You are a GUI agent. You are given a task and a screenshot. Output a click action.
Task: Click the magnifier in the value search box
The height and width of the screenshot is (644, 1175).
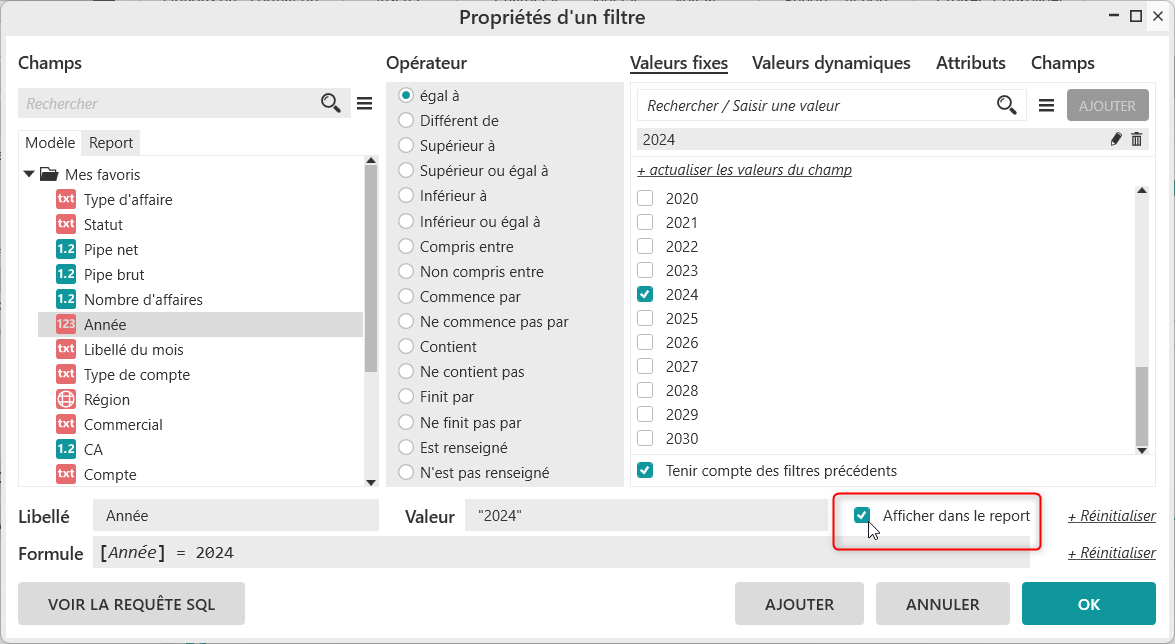pos(1006,105)
